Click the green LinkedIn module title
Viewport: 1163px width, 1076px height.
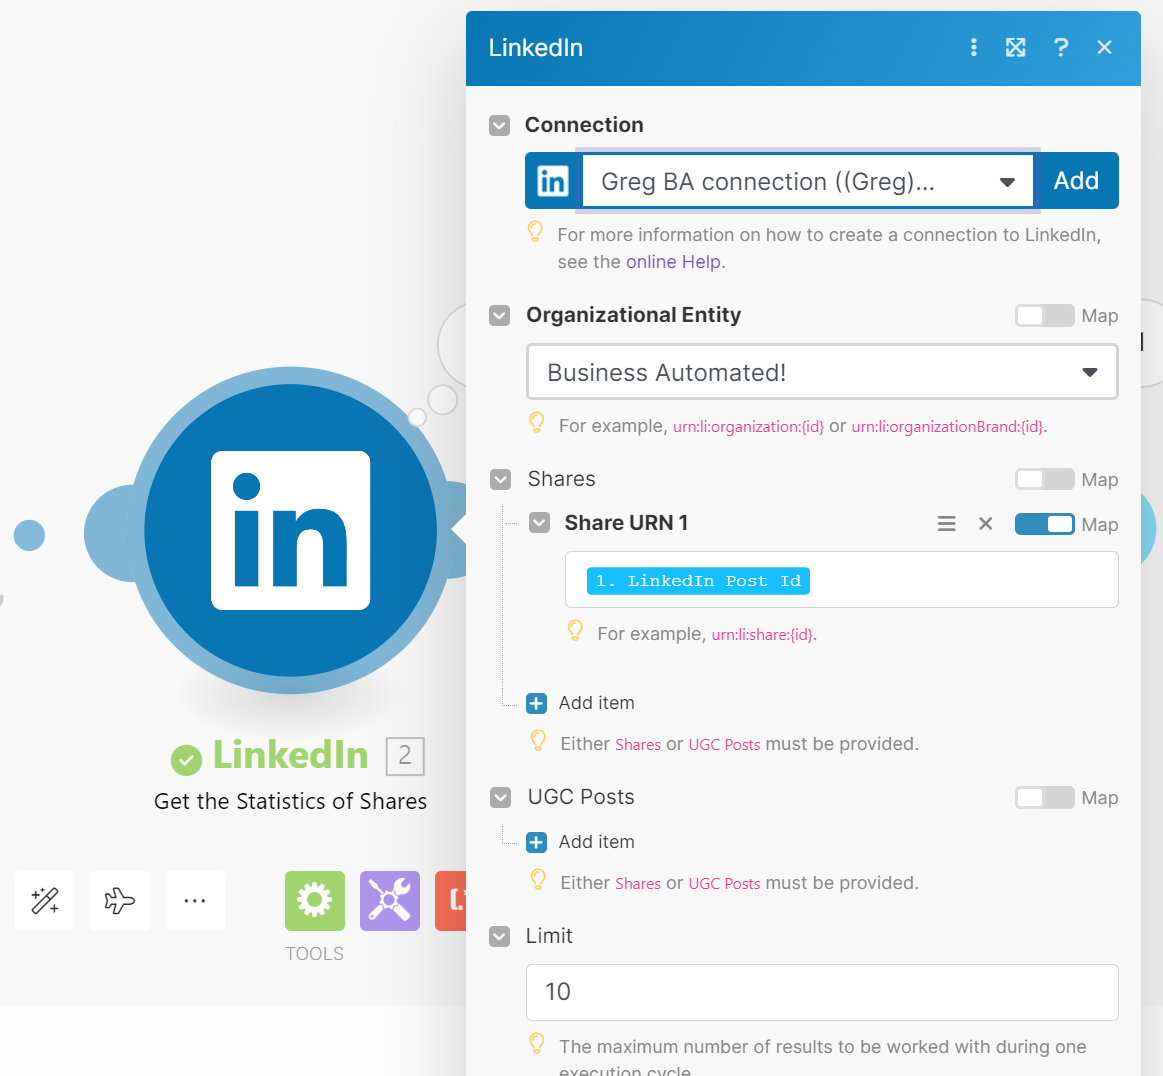point(290,756)
